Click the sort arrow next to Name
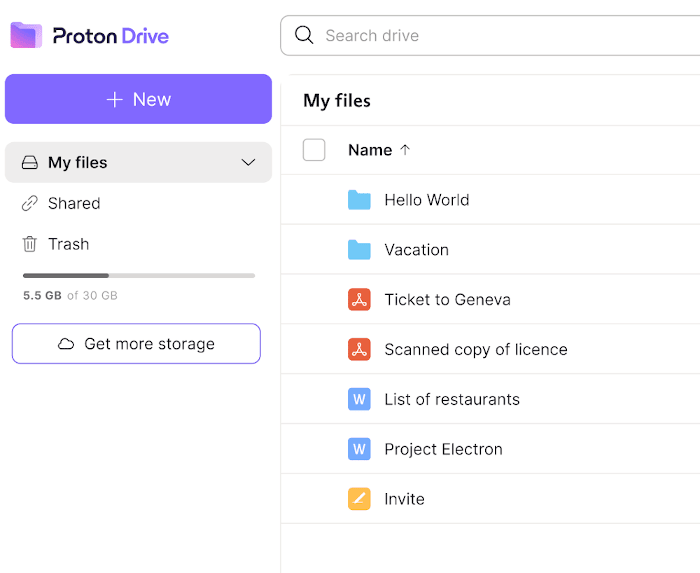The height and width of the screenshot is (573, 700). [405, 150]
